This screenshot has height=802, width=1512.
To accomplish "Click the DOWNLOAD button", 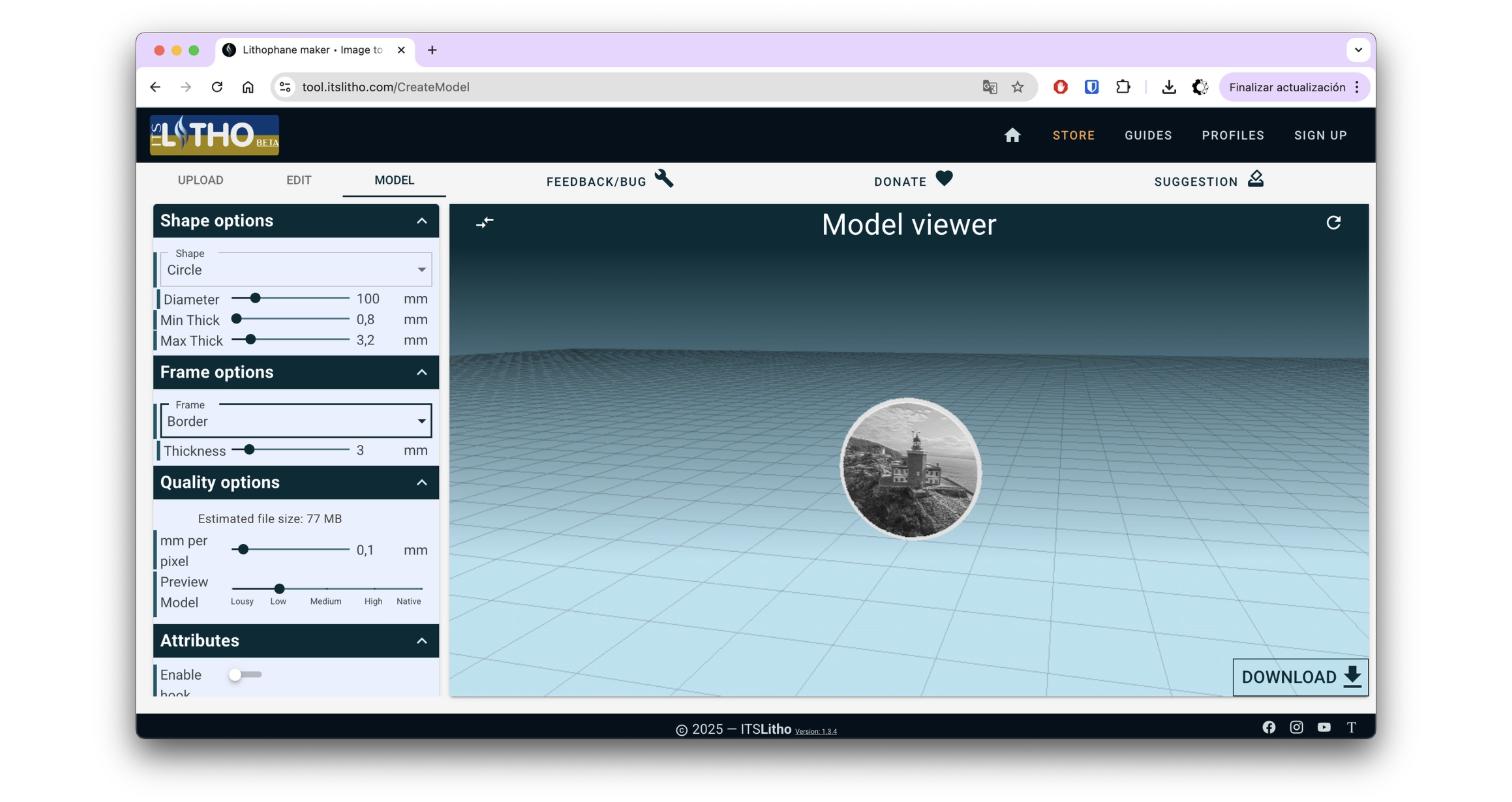I will pyautogui.click(x=1301, y=677).
